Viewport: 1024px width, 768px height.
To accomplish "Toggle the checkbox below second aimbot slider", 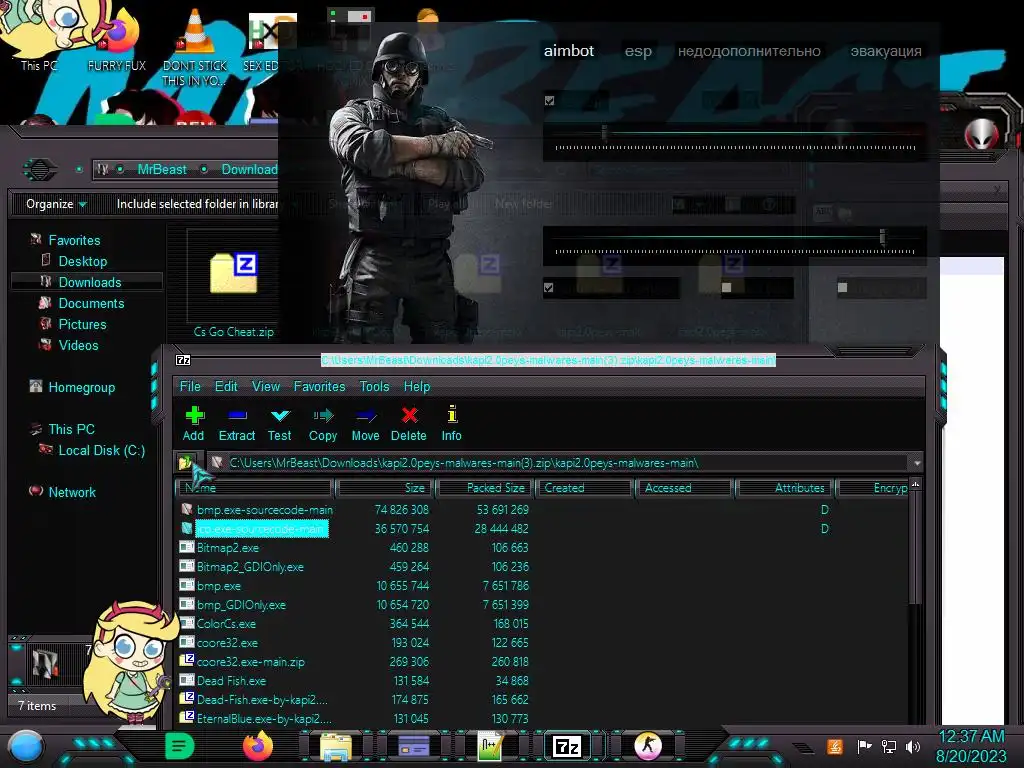I will (x=549, y=287).
